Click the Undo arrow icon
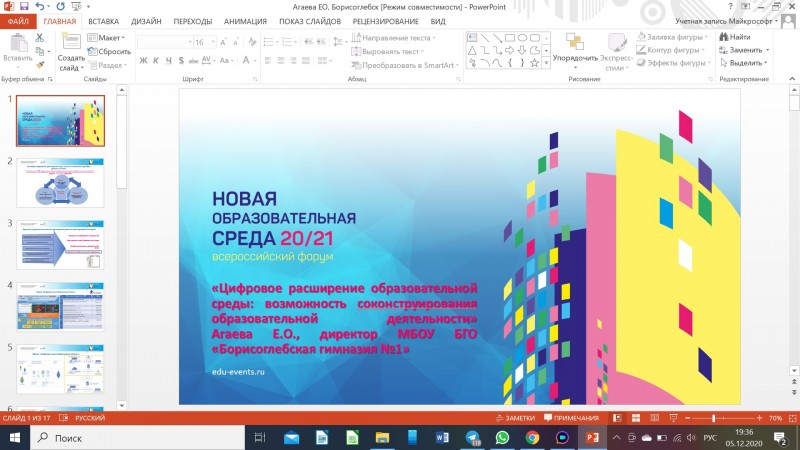 (41, 6)
